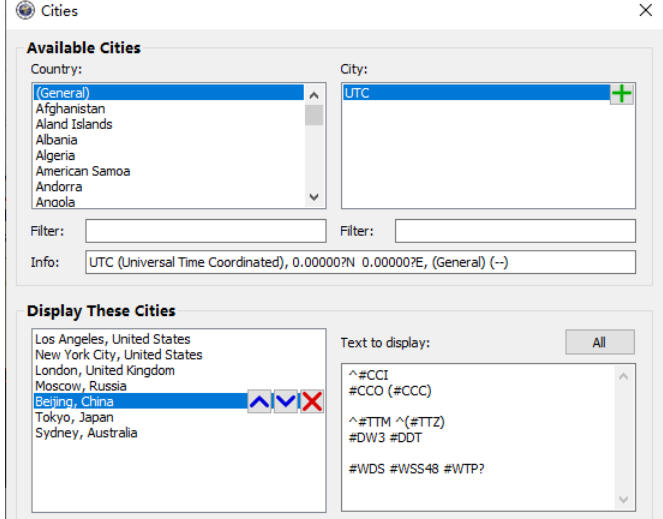Move Beijing, China up in list
The width and height of the screenshot is (663, 519).
(259, 401)
